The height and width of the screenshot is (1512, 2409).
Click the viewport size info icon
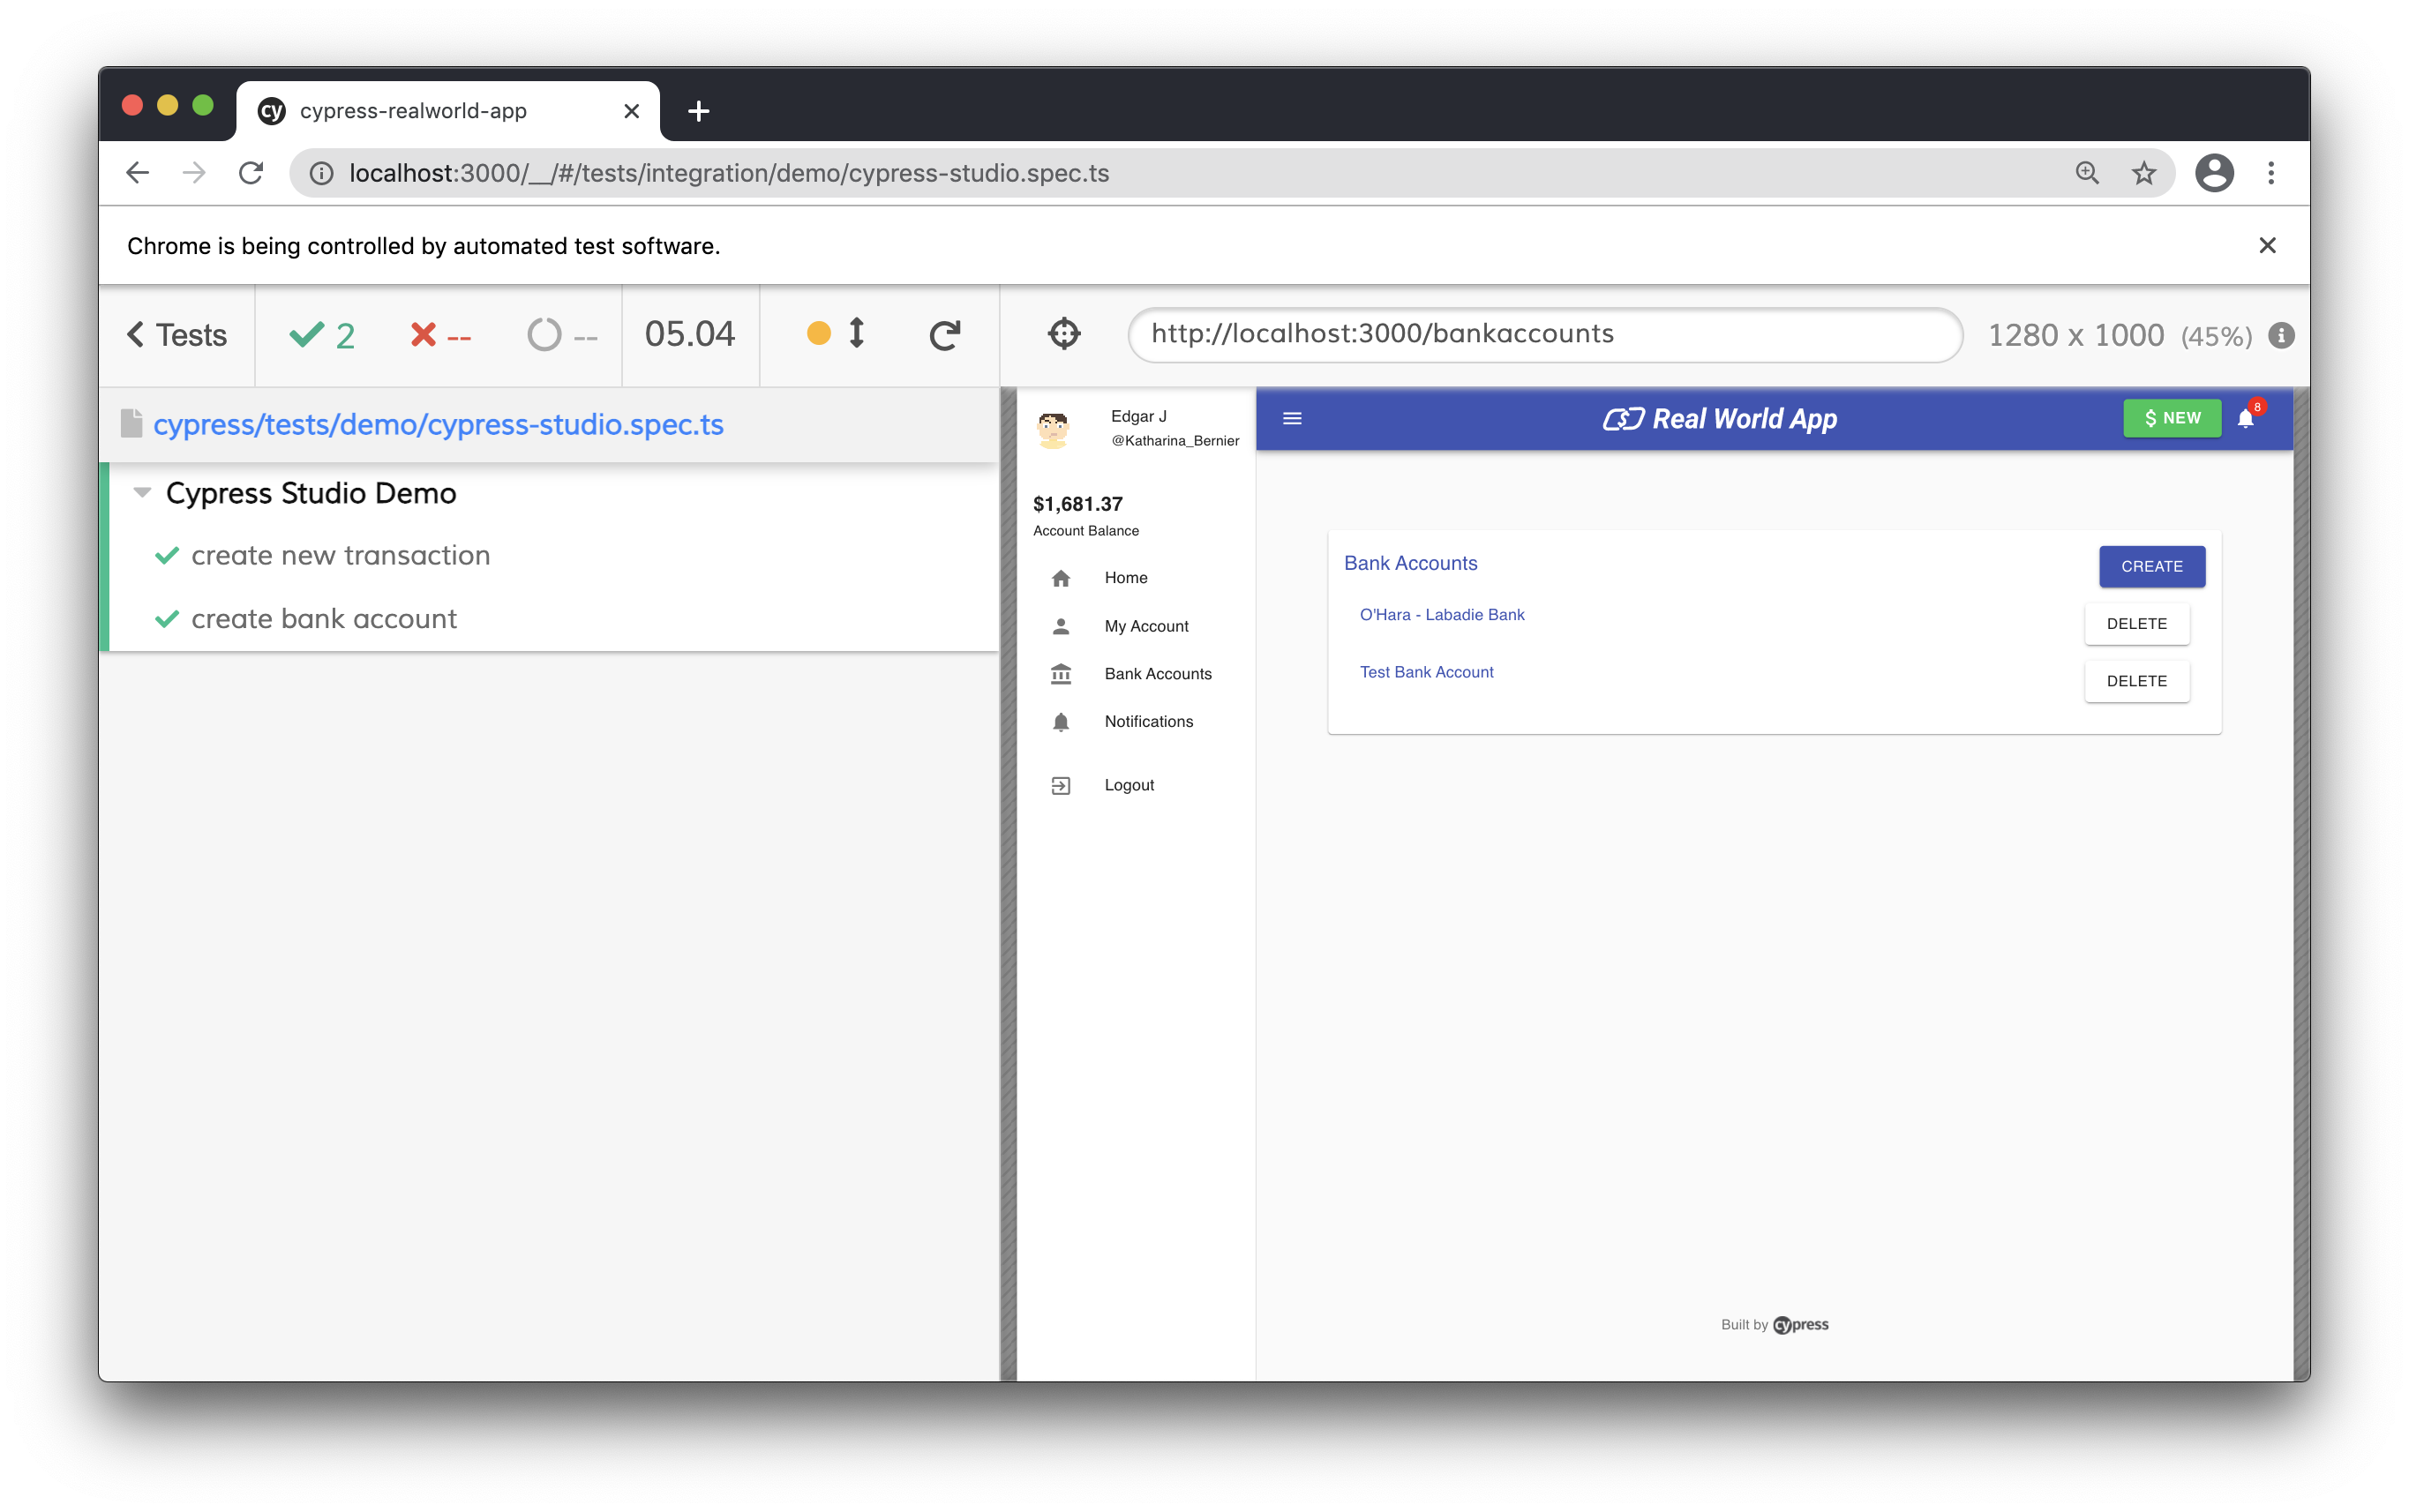(2281, 336)
